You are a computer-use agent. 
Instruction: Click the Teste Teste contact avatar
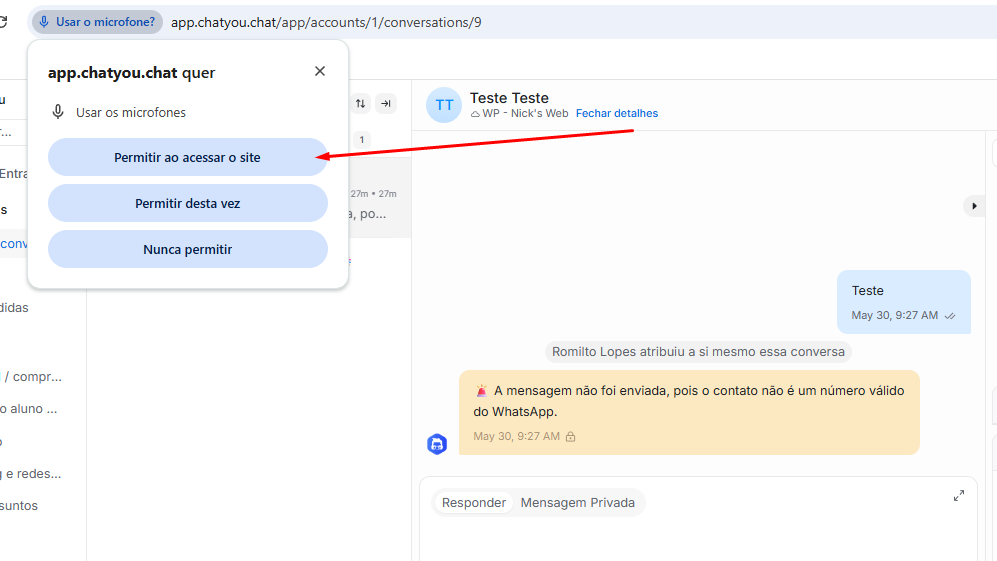[444, 105]
